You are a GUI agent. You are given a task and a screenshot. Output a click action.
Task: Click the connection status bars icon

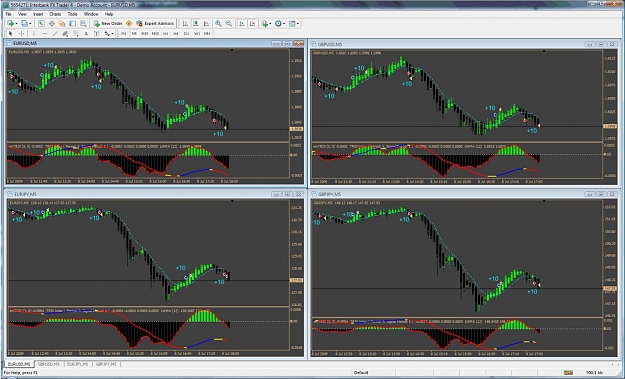coord(568,373)
